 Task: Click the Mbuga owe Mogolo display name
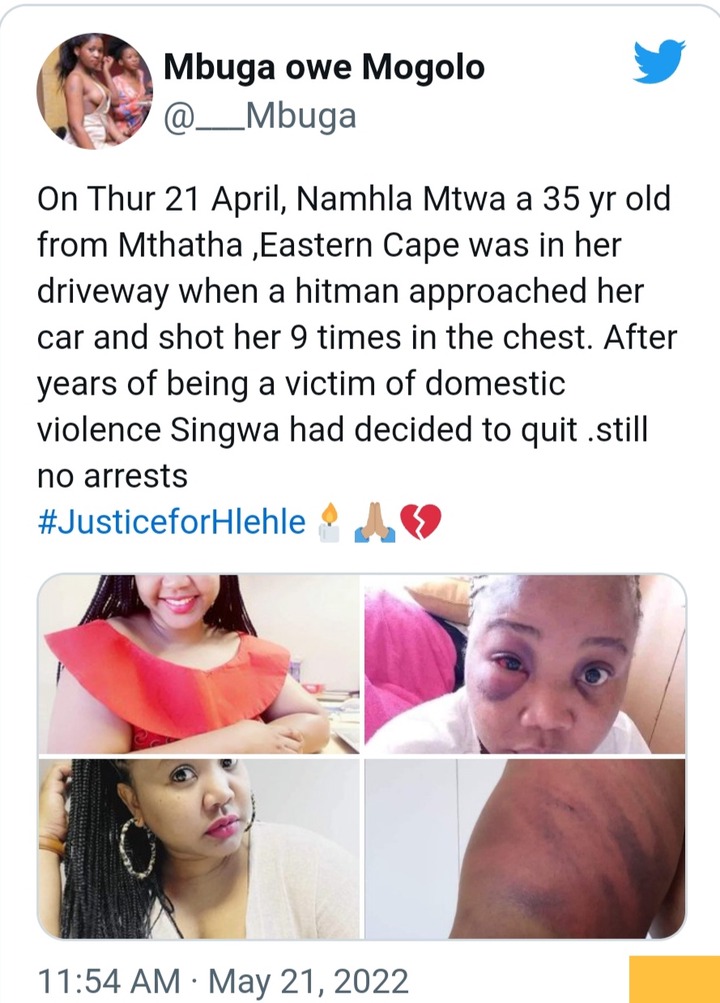pyautogui.click(x=324, y=67)
